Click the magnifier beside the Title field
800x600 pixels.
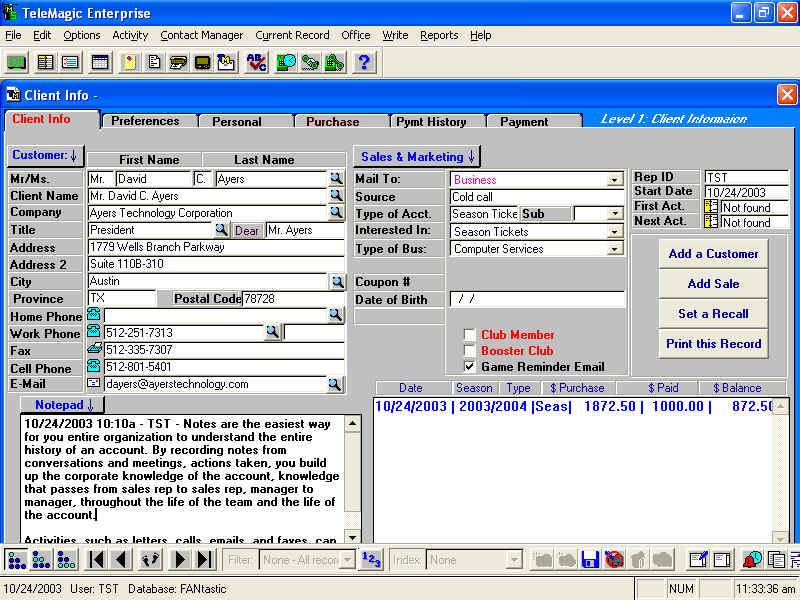(221, 230)
